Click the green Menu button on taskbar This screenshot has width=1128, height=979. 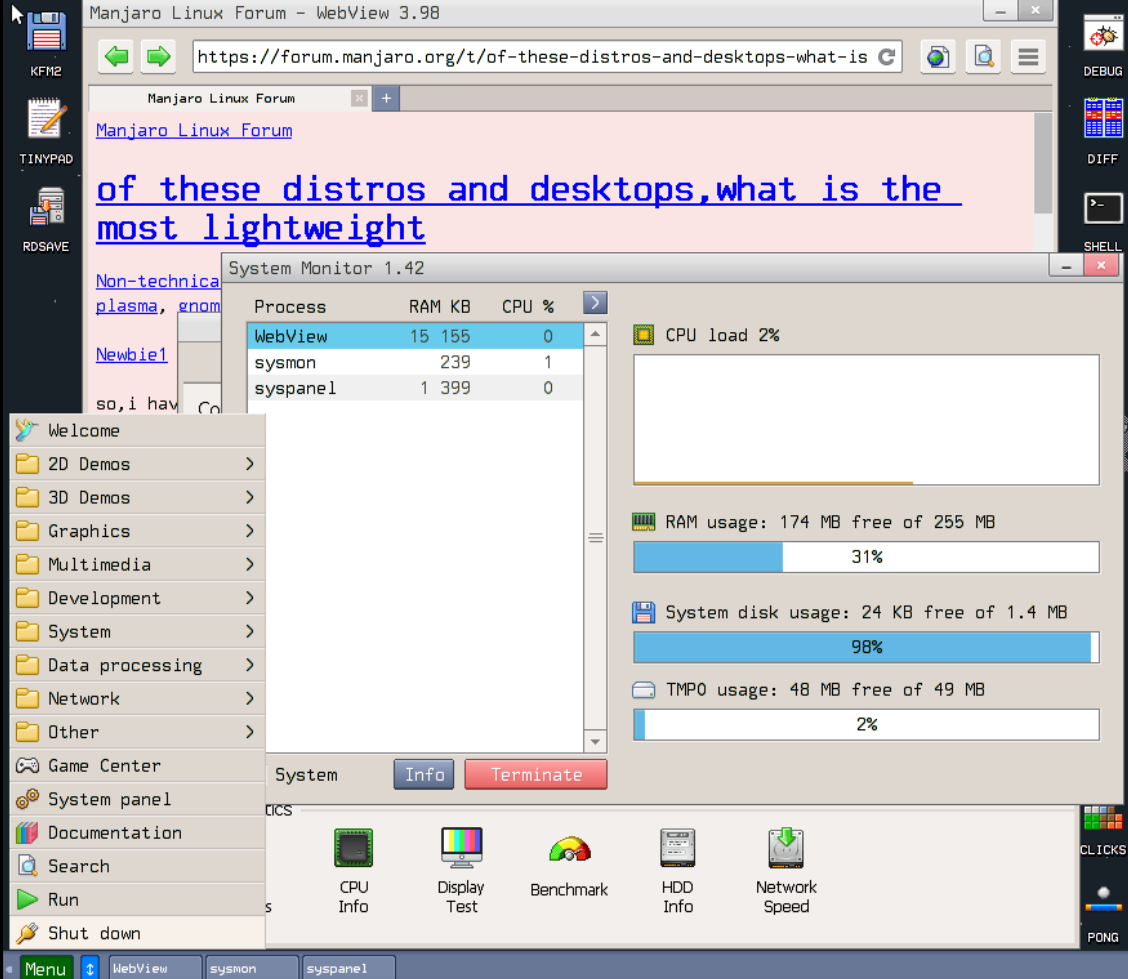pos(46,968)
